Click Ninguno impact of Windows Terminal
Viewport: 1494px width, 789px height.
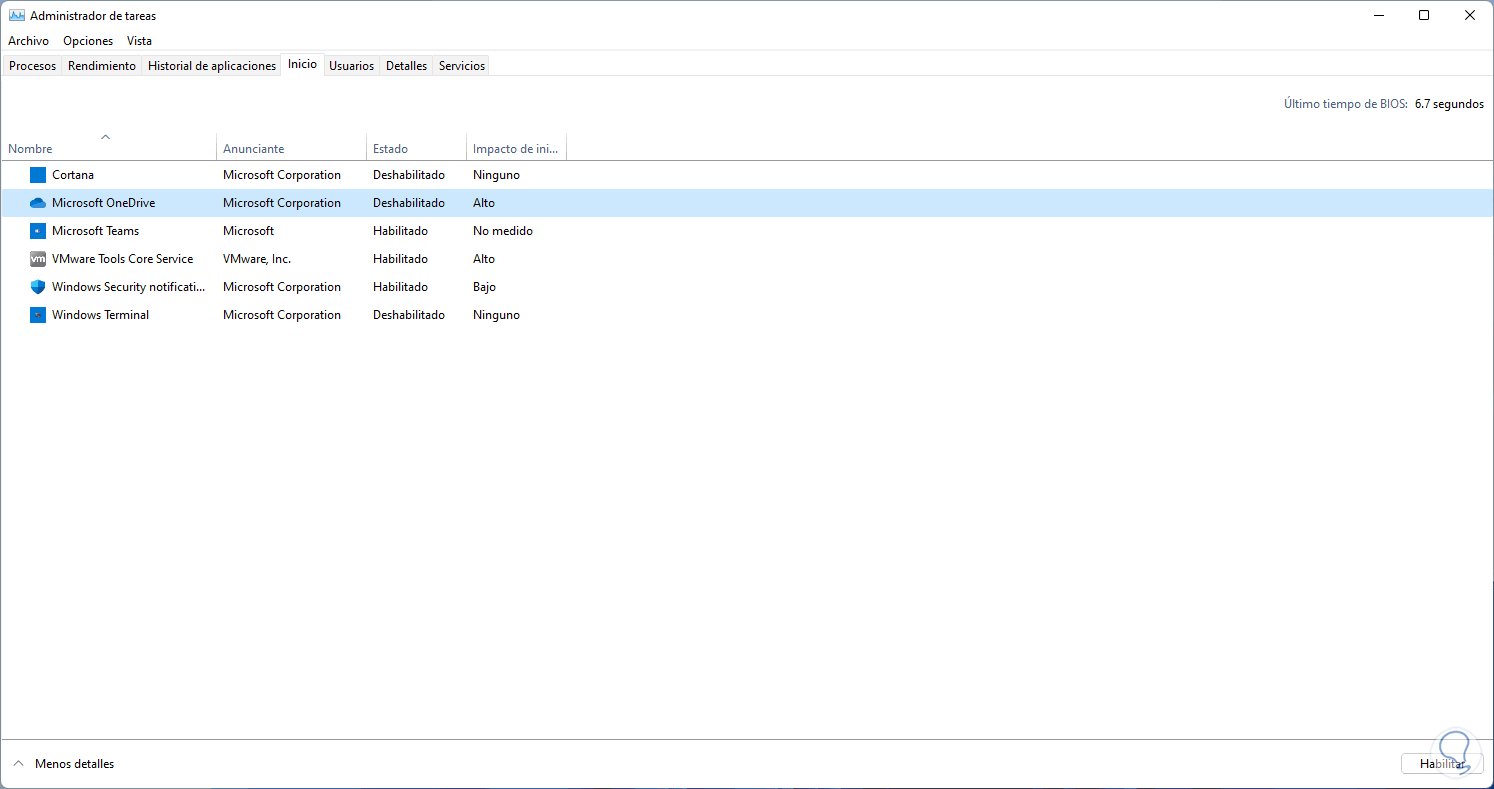(x=496, y=315)
